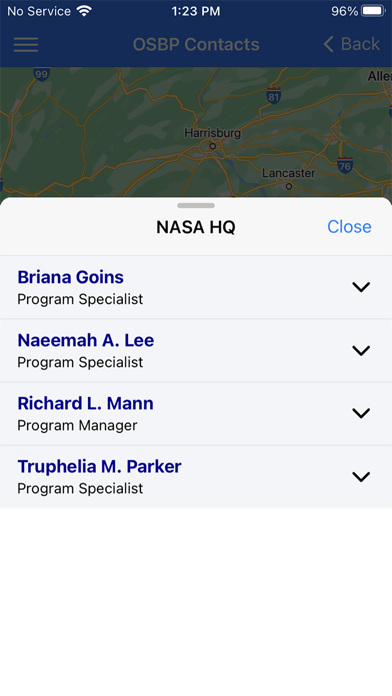The image size is (392, 696).
Task: Select the Richard L. Mann name
Action: [x=85, y=403]
